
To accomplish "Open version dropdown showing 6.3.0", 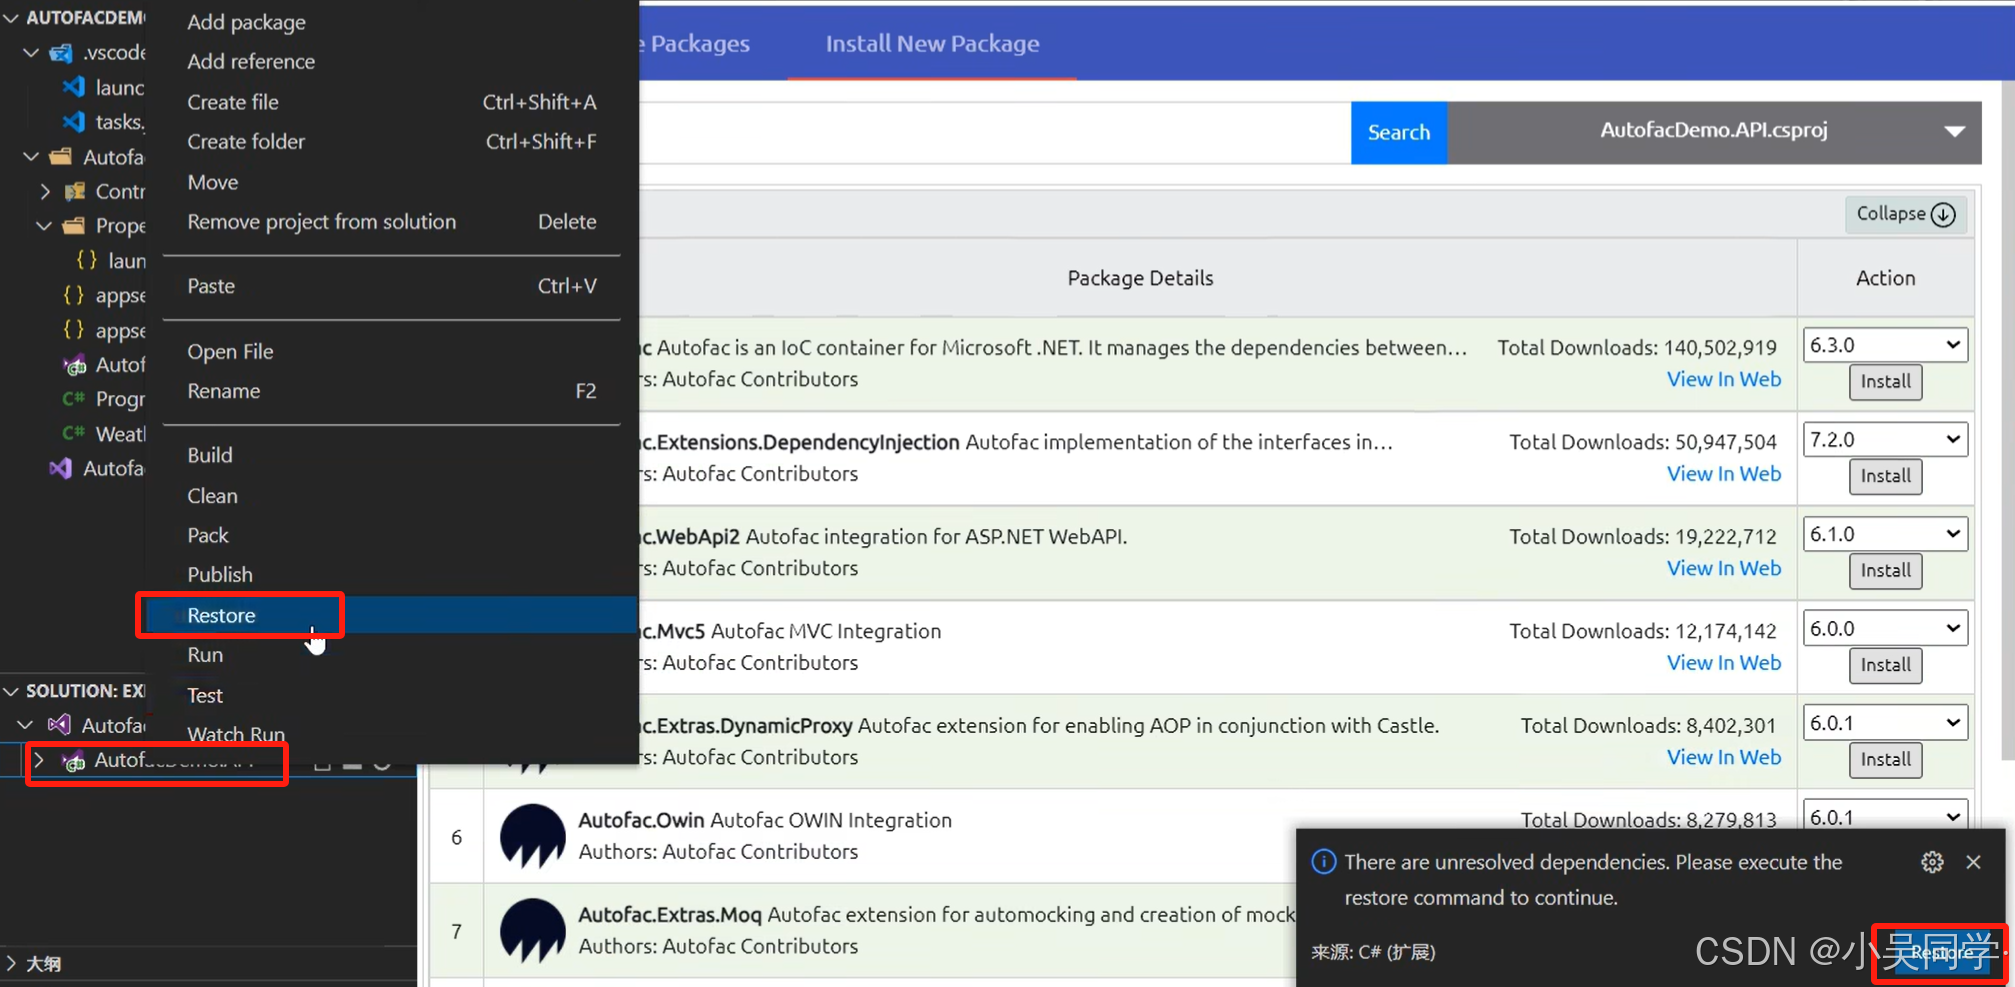I will [1885, 345].
